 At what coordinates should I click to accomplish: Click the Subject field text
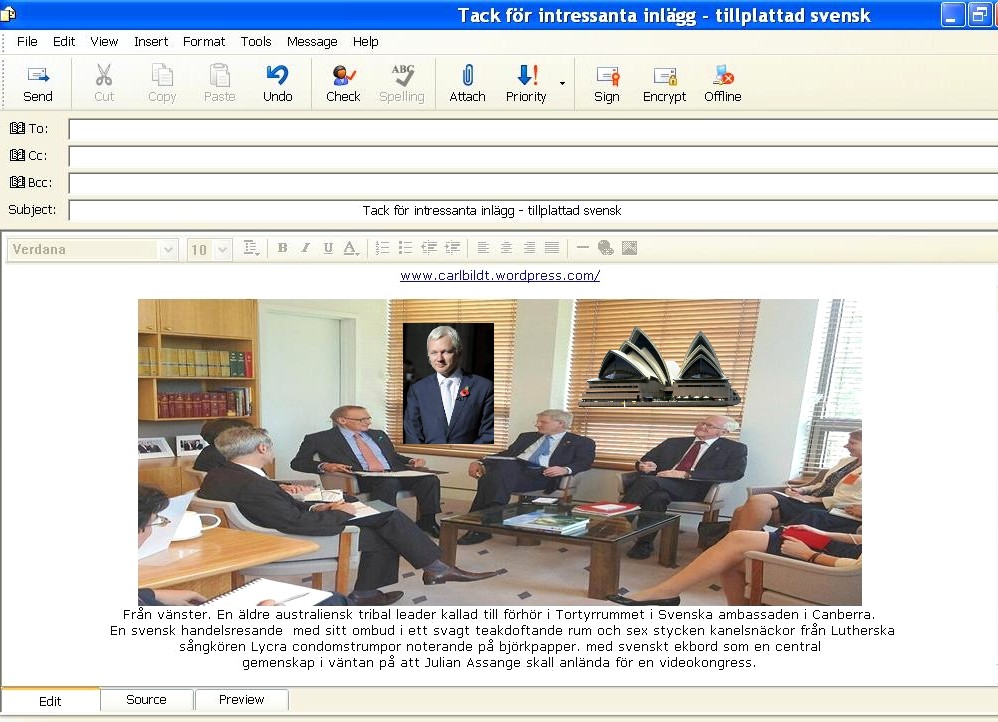[x=492, y=211]
